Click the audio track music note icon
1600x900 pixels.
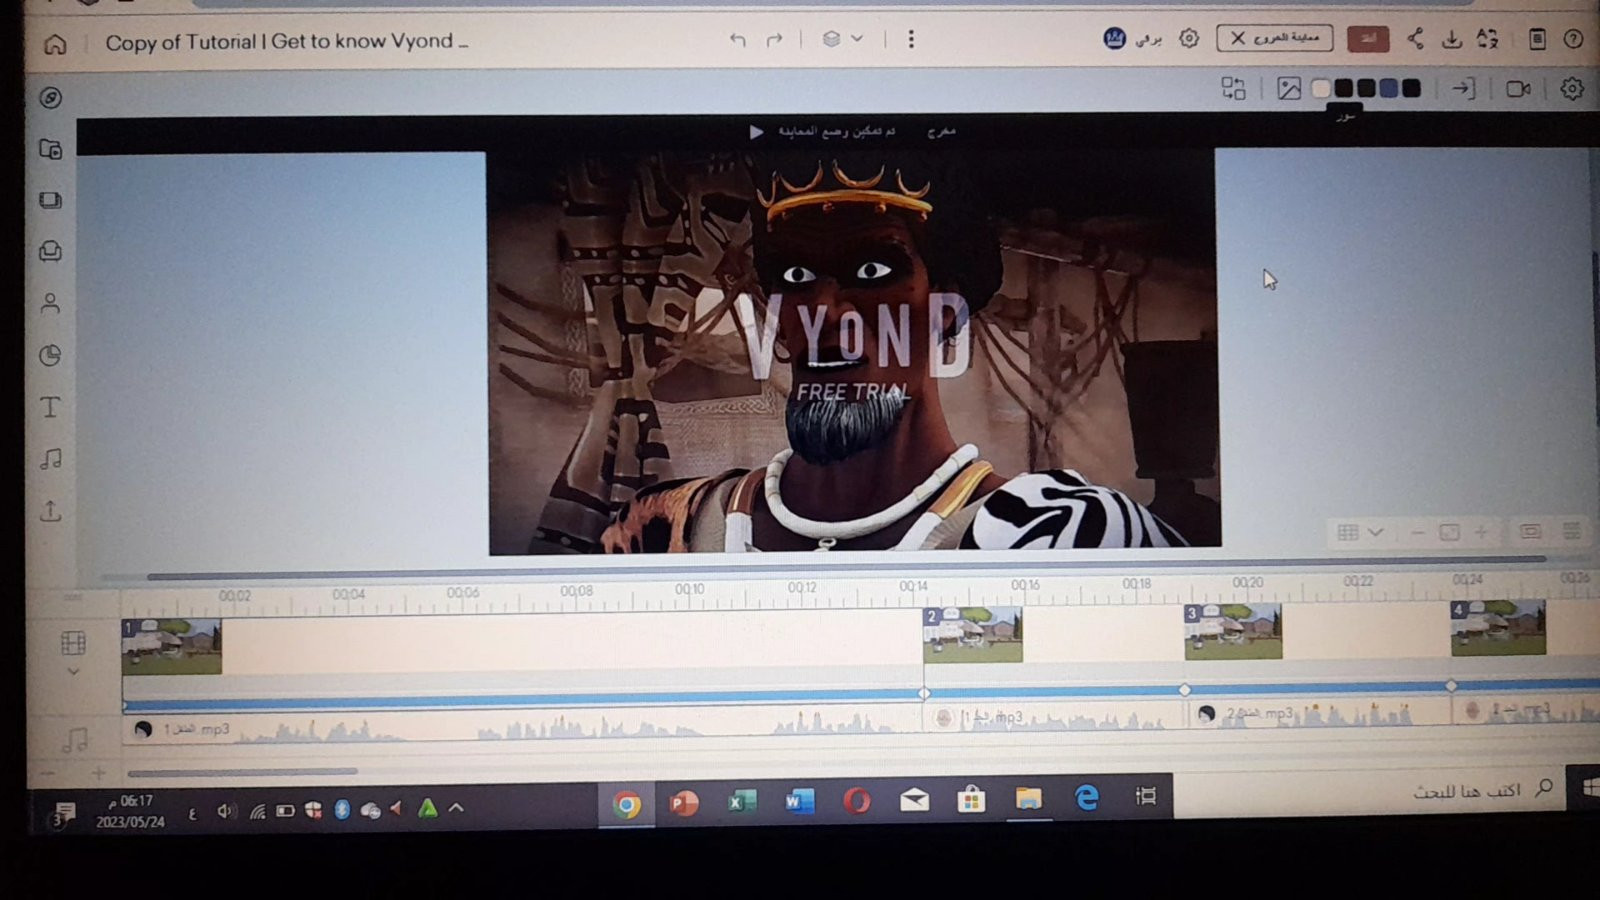[75, 740]
